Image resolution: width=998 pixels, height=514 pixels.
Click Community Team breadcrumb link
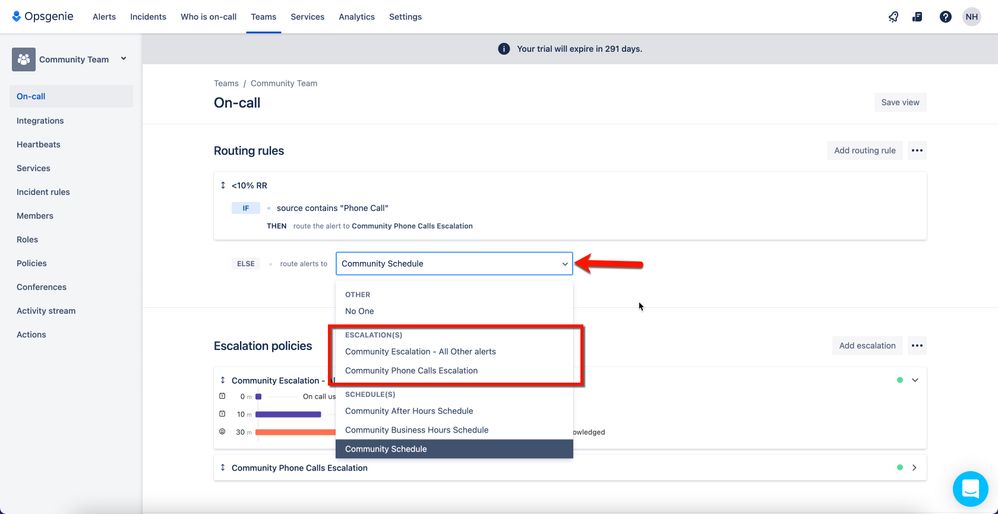284,83
